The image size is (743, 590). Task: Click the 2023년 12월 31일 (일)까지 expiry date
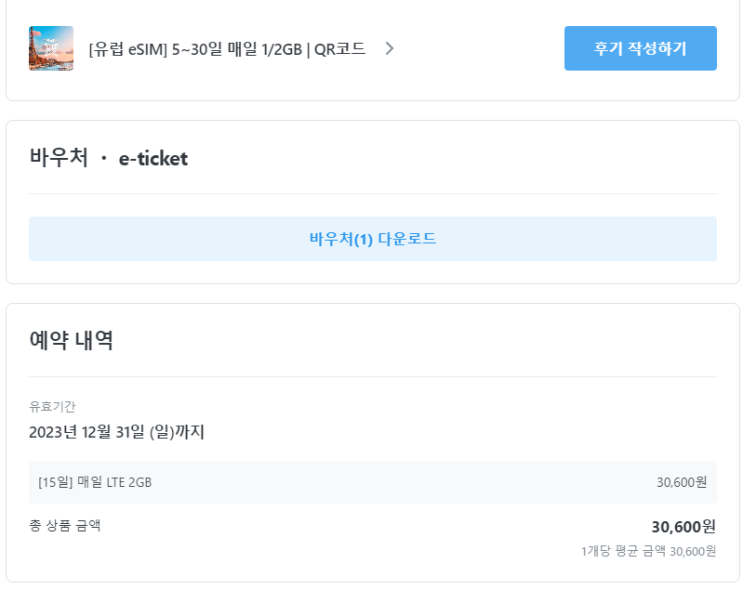click(116, 432)
